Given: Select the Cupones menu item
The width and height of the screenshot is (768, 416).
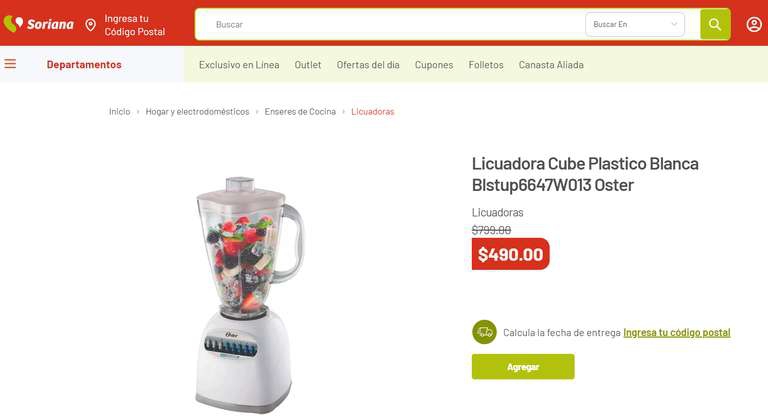Looking at the screenshot, I should tap(434, 65).
